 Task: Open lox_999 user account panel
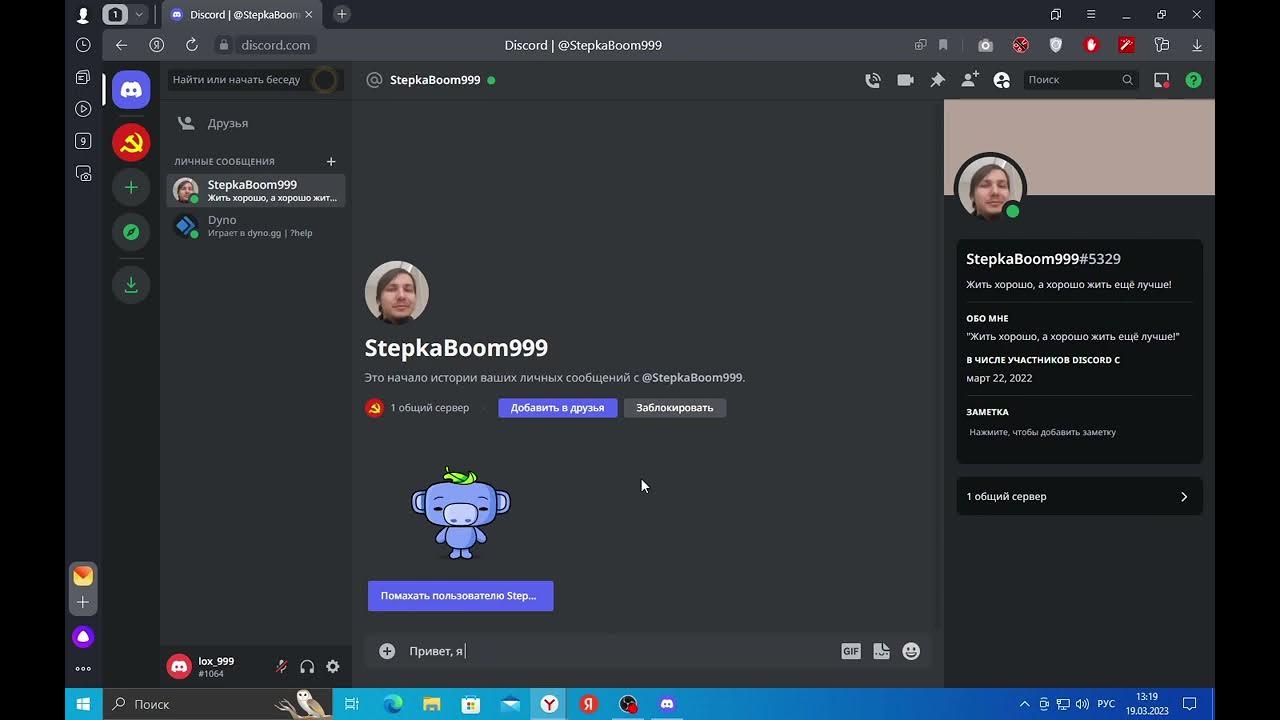(x=215, y=667)
